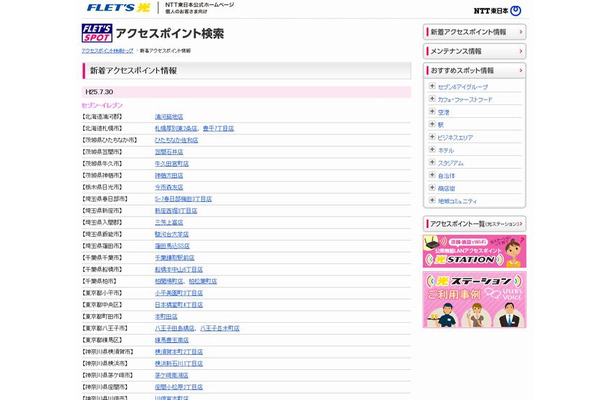Open store link in 埼玉県春日部市 row
This screenshot has height=400, width=610.
coord(183,199)
